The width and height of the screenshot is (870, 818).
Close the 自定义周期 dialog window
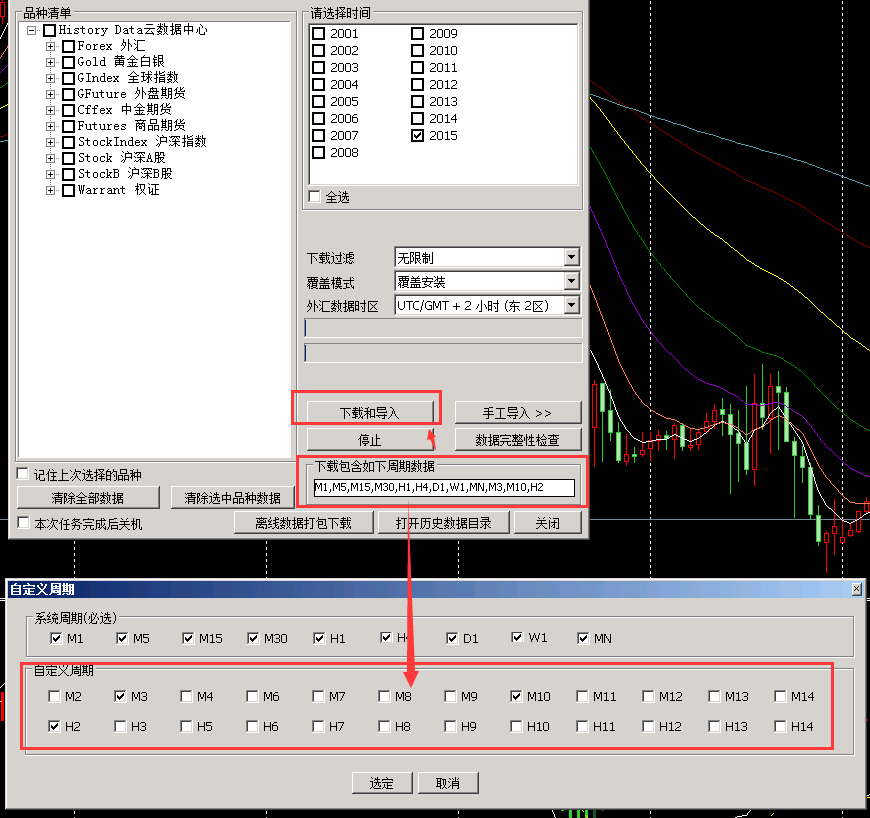[856, 589]
